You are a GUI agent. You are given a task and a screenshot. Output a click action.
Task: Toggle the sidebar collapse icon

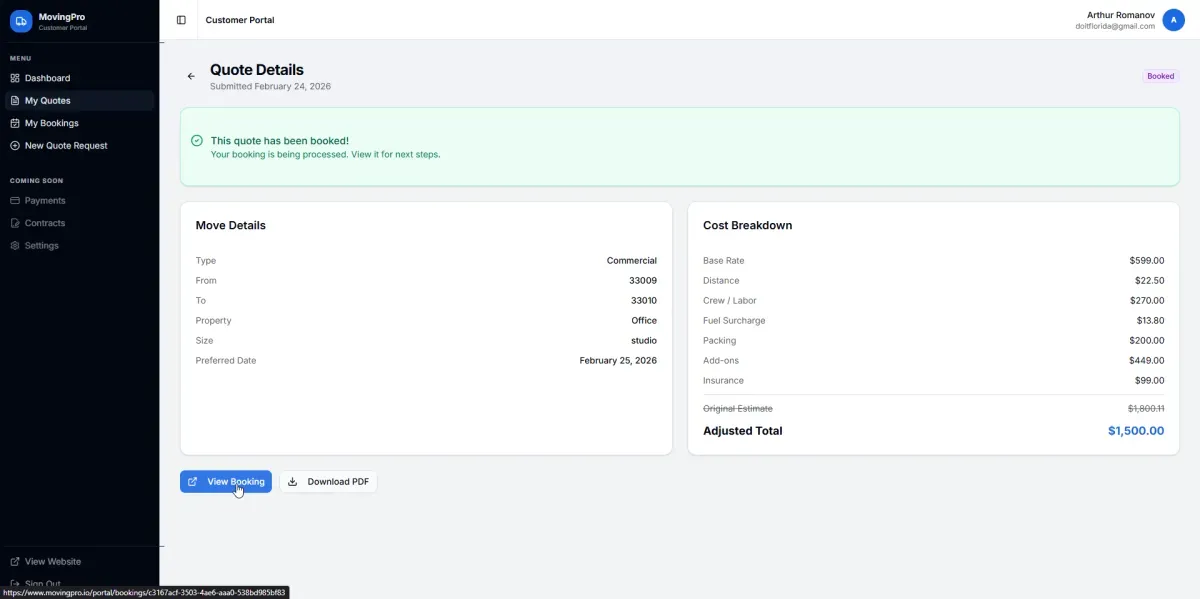(x=181, y=20)
